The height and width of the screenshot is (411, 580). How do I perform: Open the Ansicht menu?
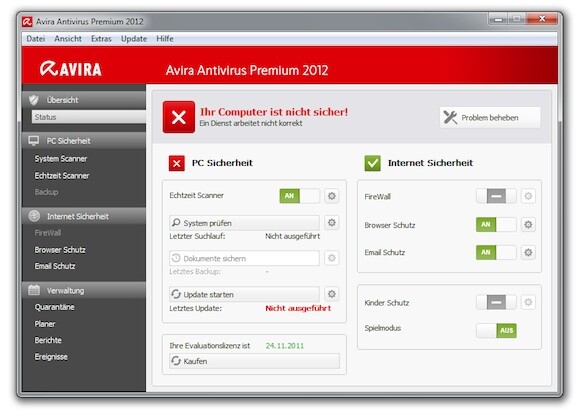(68, 38)
